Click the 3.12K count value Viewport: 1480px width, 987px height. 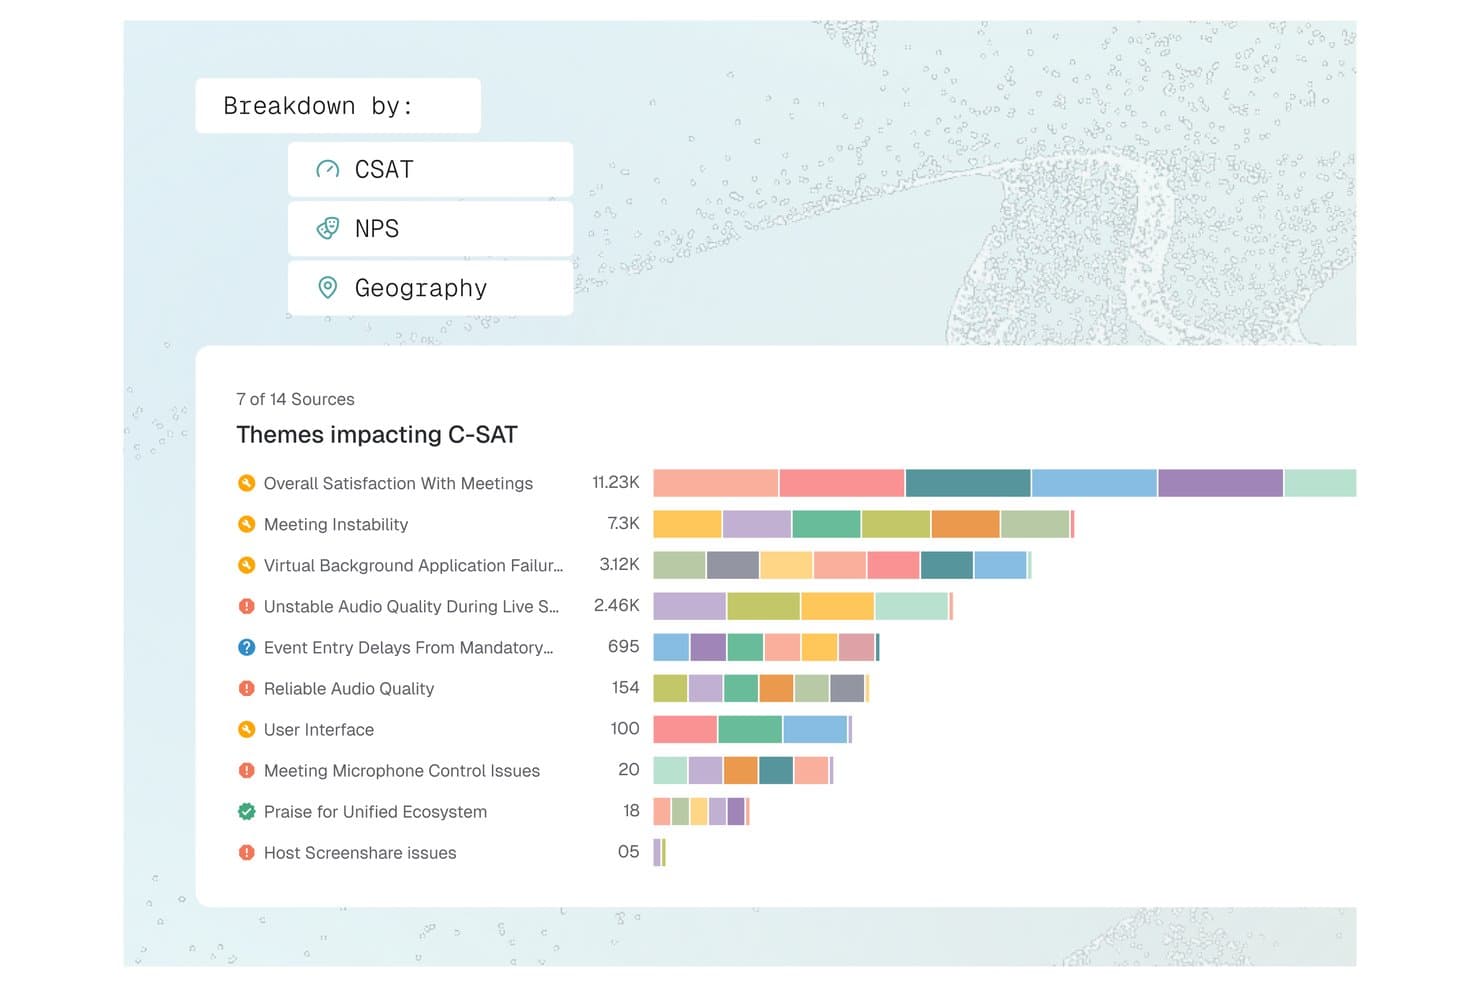coord(619,564)
